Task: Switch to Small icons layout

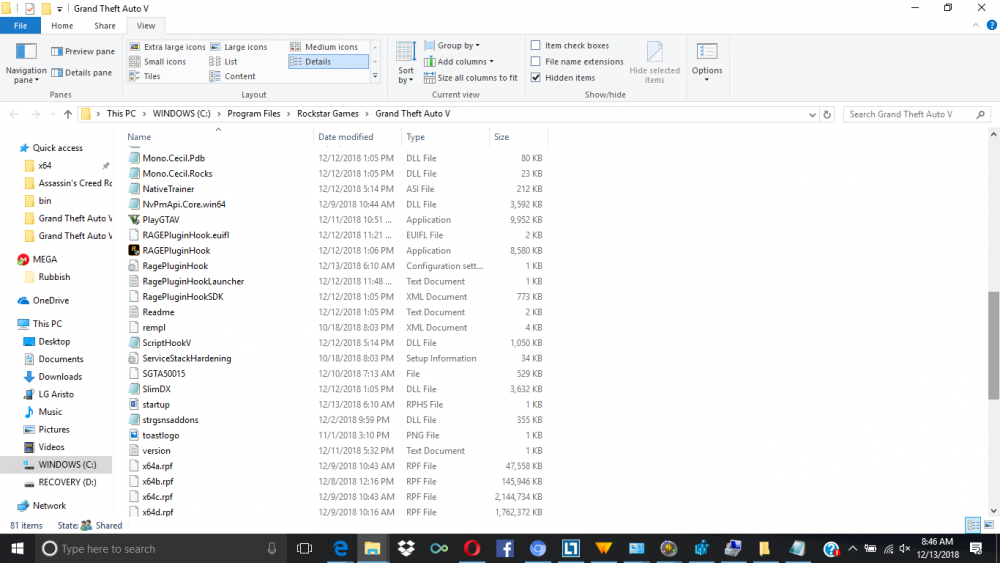Action: click(158, 61)
